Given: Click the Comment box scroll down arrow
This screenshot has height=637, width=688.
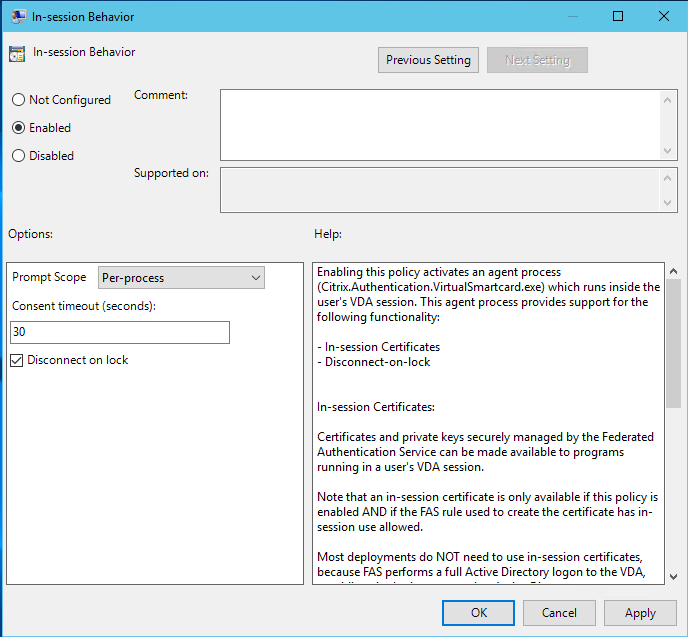Looking at the screenshot, I should click(x=669, y=151).
